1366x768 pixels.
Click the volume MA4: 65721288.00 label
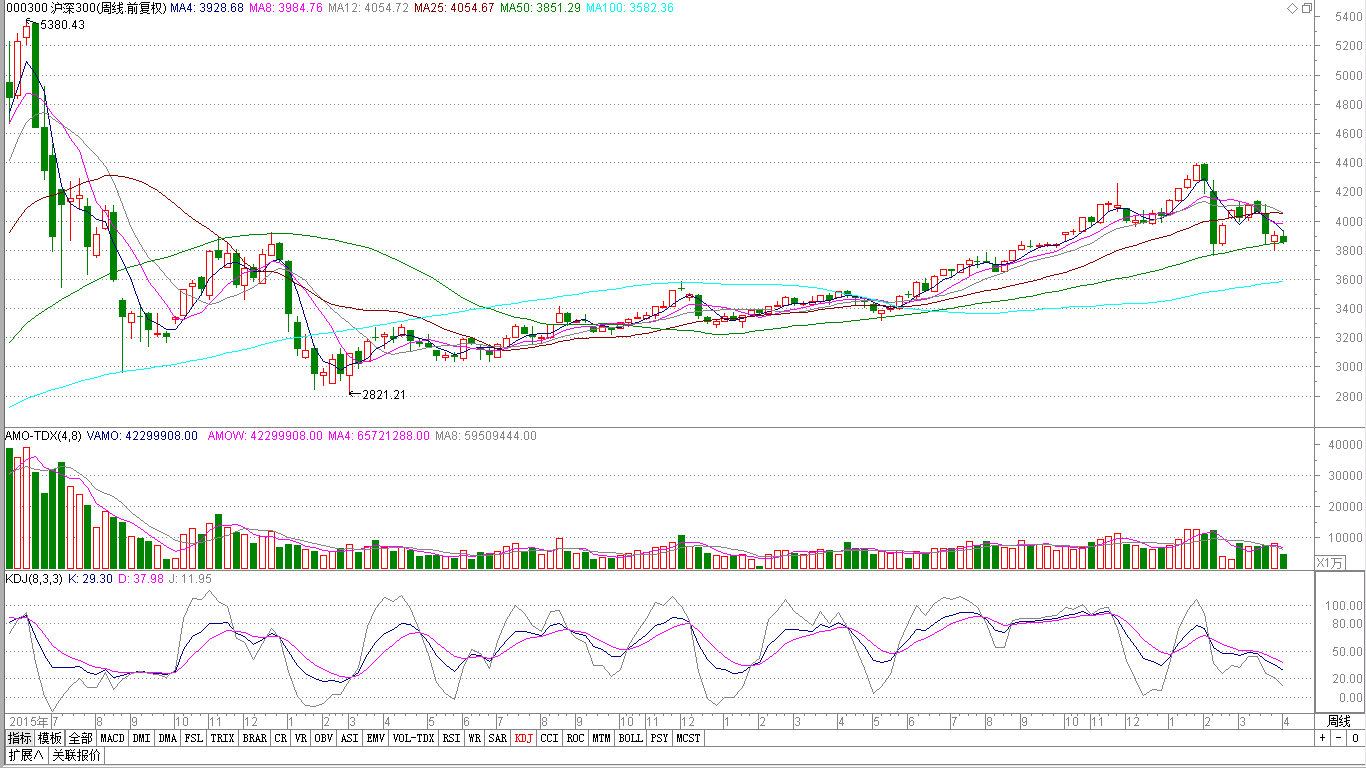pyautogui.click(x=380, y=436)
